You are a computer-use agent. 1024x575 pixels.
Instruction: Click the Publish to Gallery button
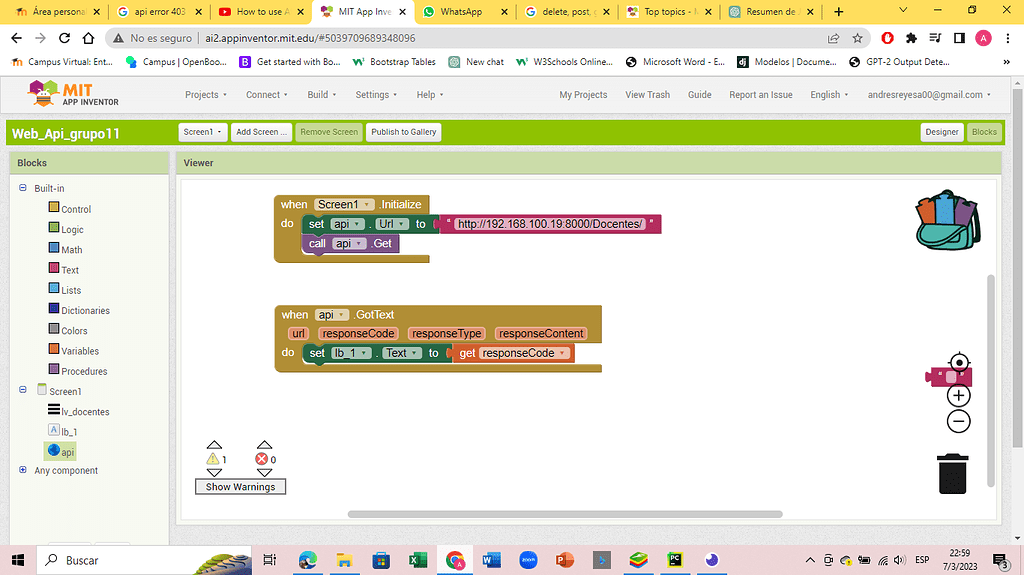point(404,132)
